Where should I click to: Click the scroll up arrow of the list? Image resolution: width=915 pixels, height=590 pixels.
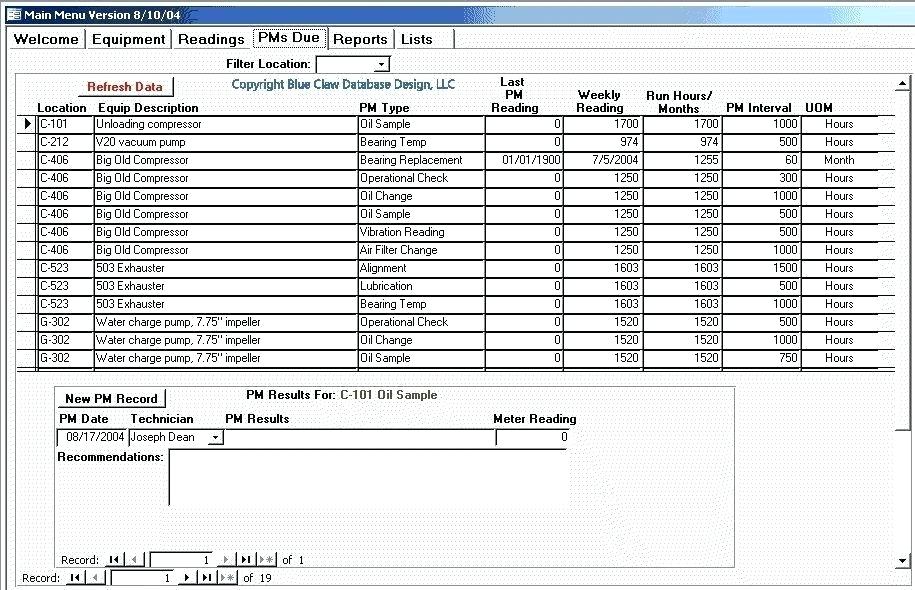point(902,84)
